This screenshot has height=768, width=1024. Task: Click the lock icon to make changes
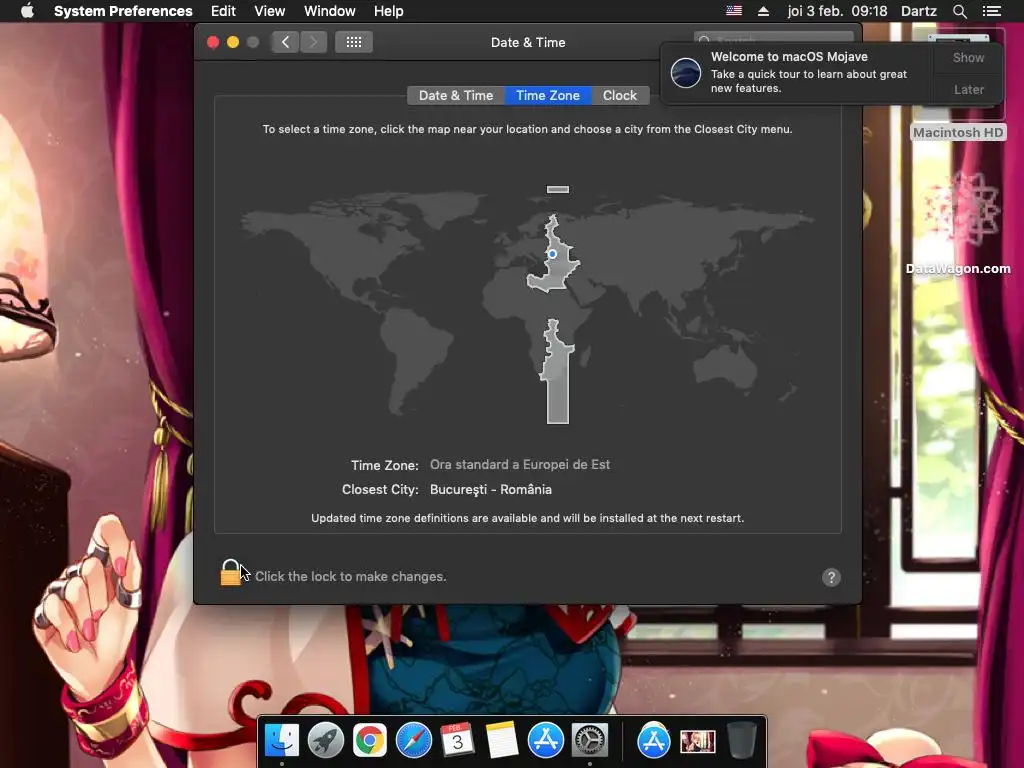[230, 573]
